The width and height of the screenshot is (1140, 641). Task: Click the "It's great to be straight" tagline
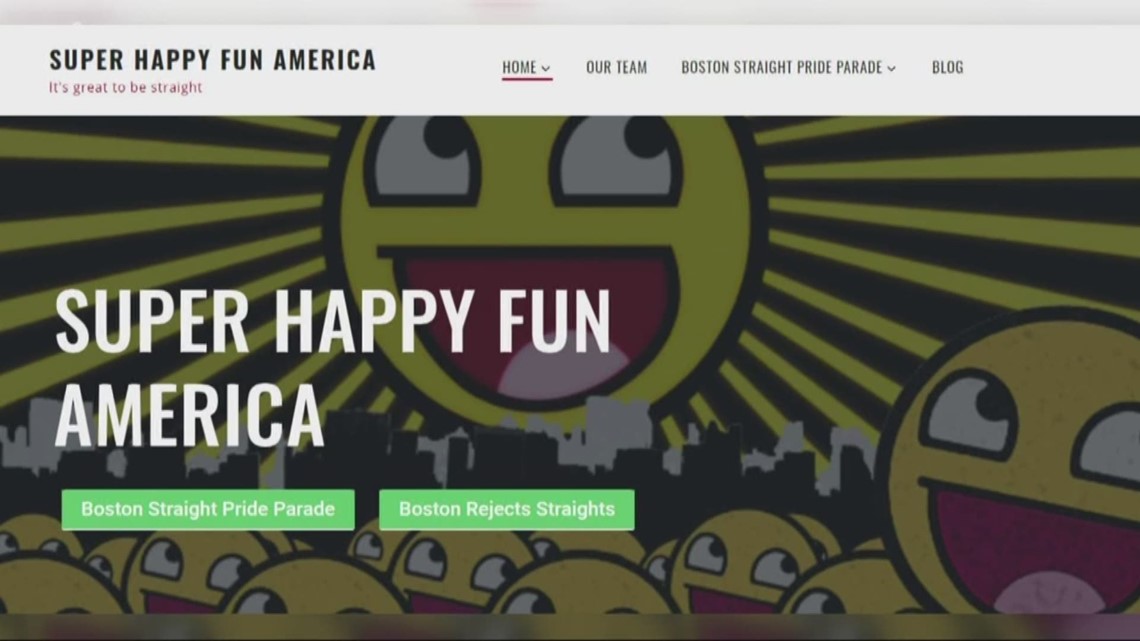point(126,87)
